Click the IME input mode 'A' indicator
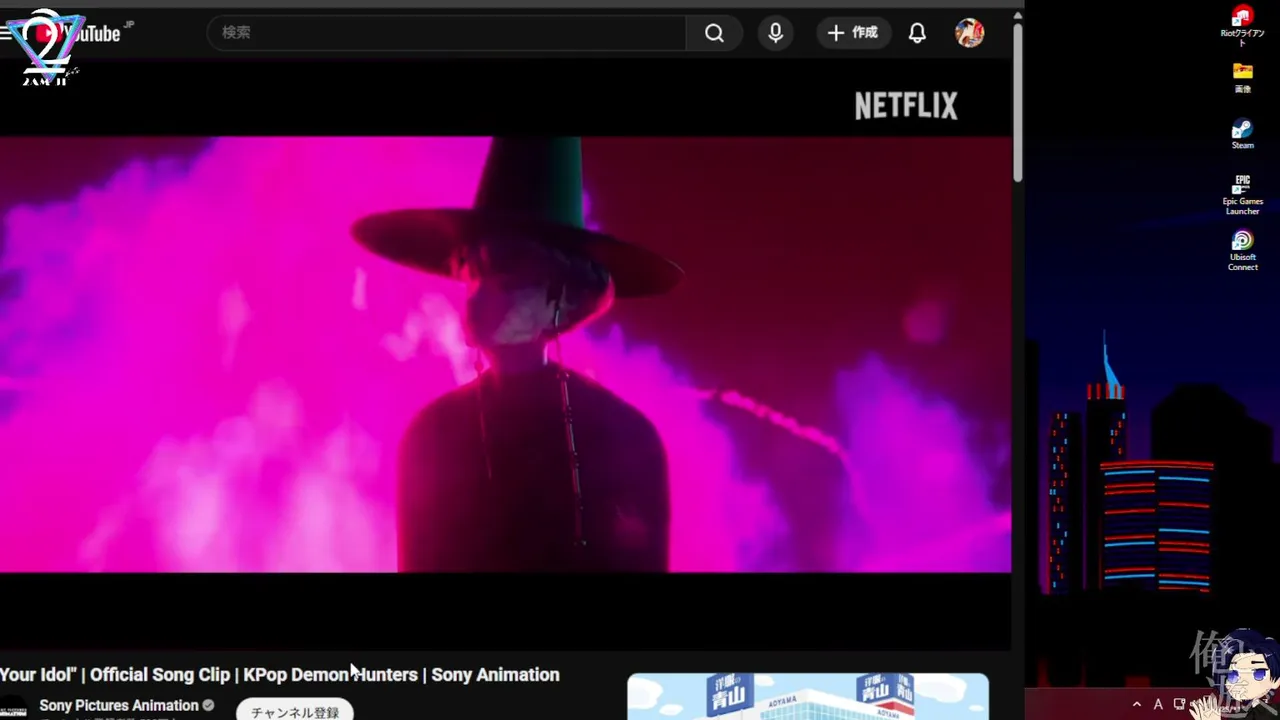Screen dimensions: 1280x720 pyautogui.click(x=1158, y=705)
